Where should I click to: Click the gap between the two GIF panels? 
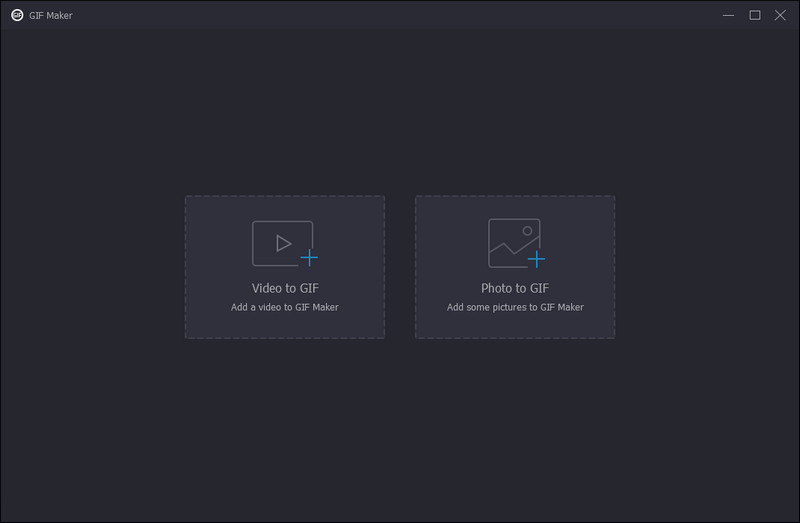[x=400, y=267]
